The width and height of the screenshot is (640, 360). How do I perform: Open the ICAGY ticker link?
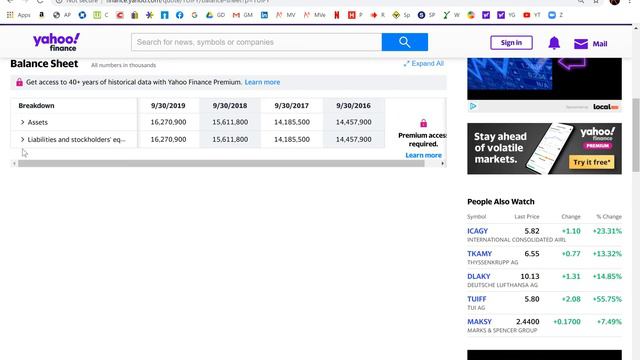tap(478, 231)
